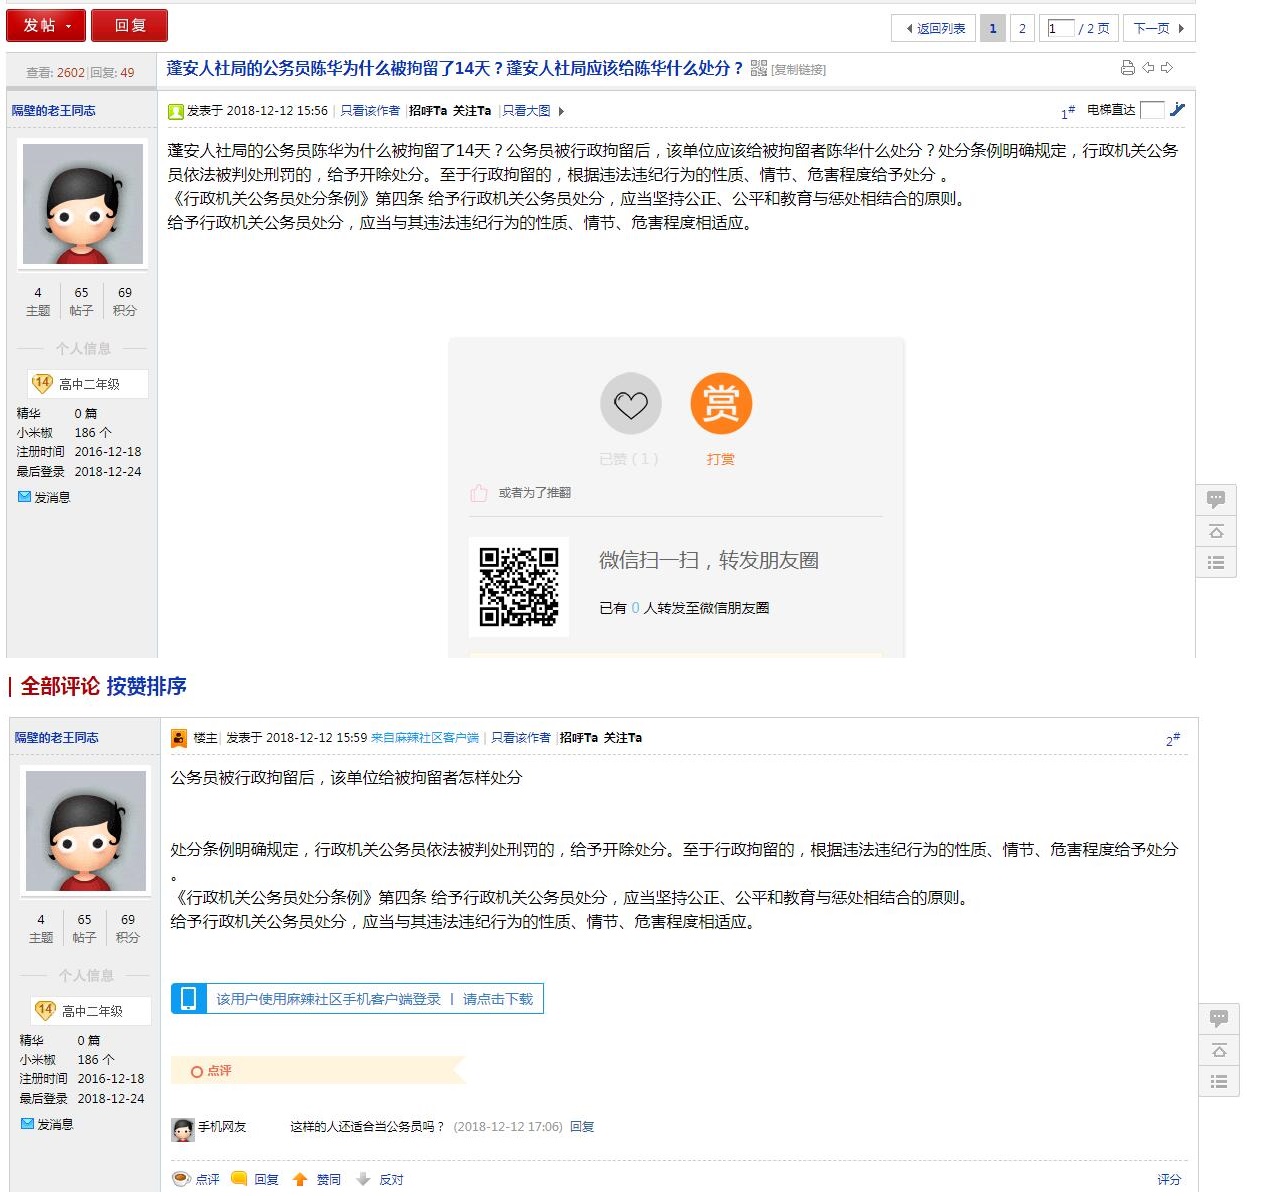
Task: Click the 复制链接 link
Action: pos(799,70)
